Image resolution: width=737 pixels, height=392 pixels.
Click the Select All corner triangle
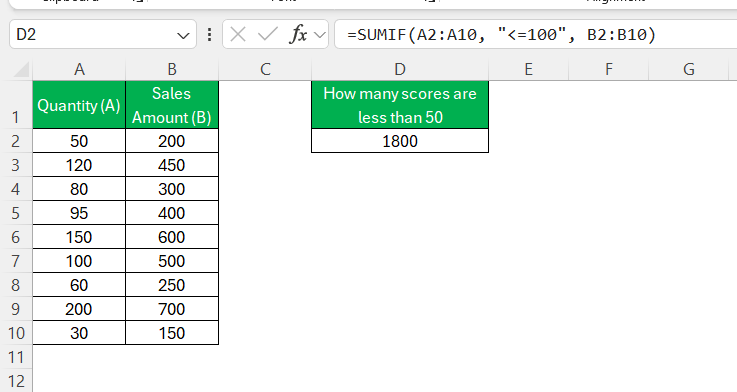pyautogui.click(x=21, y=70)
